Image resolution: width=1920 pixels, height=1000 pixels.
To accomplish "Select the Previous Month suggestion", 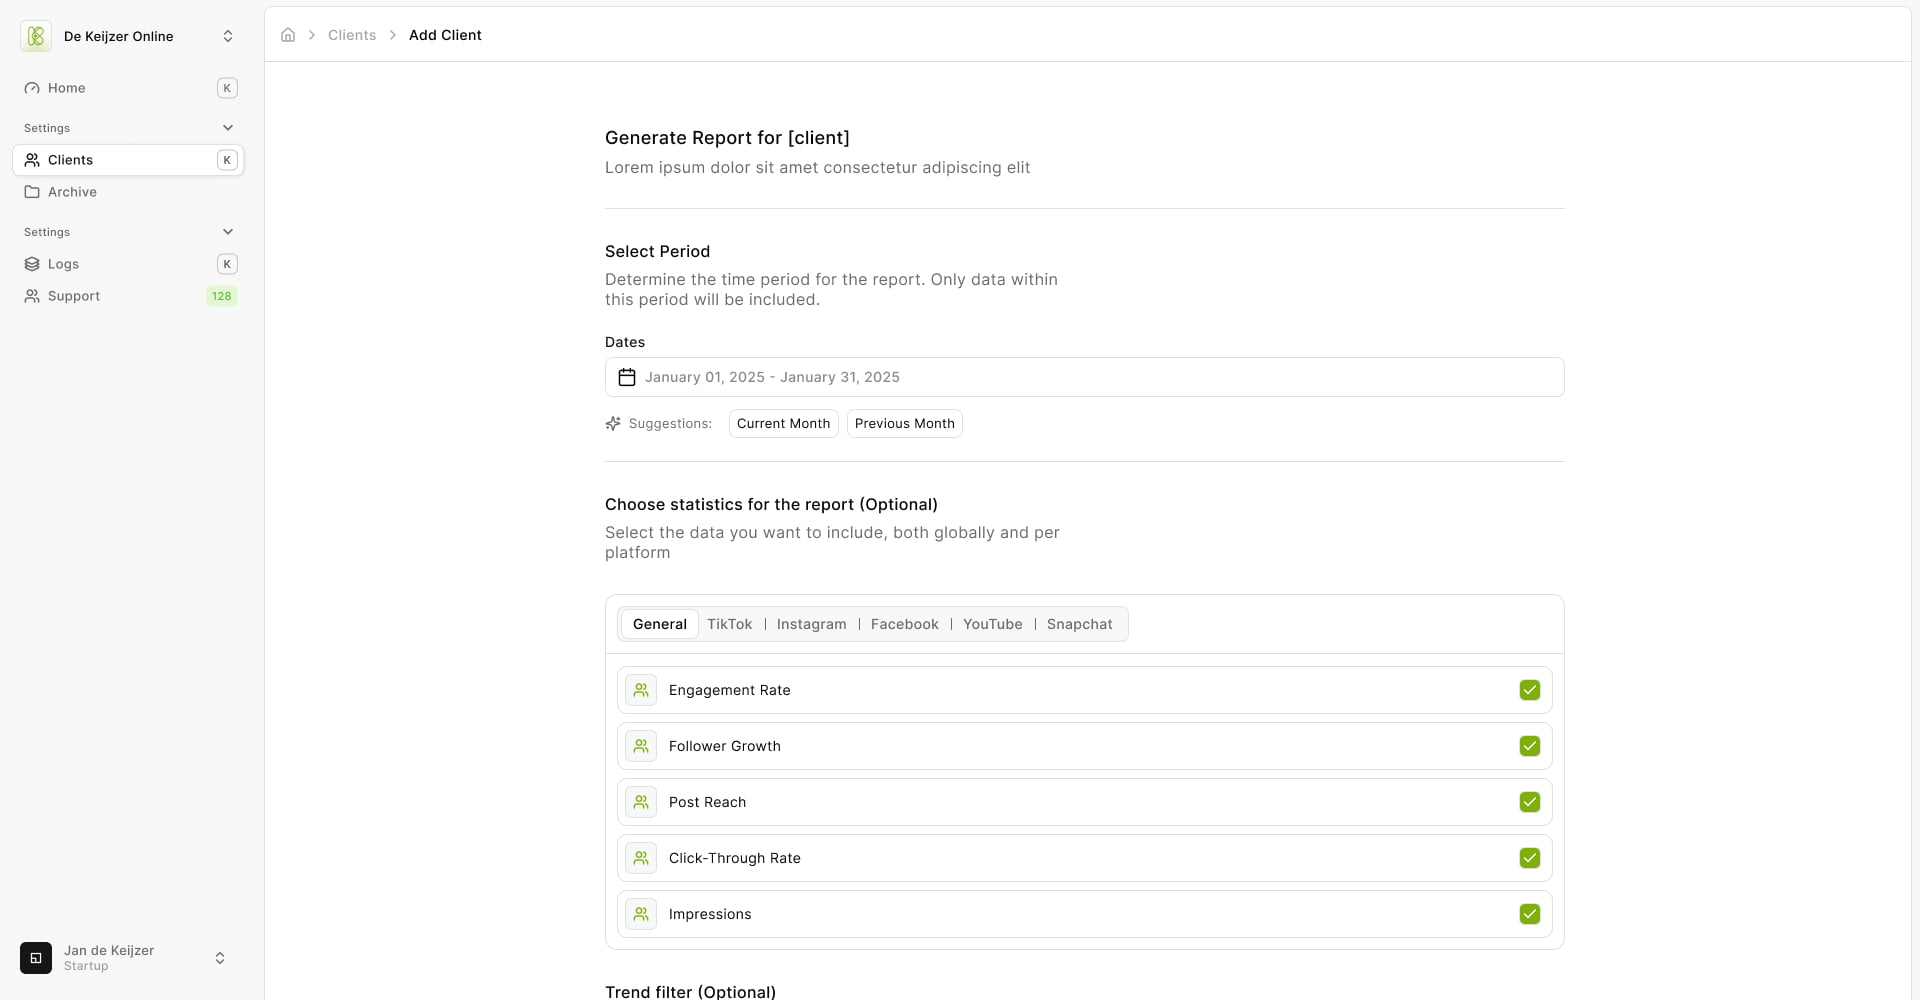I will click(x=905, y=424).
